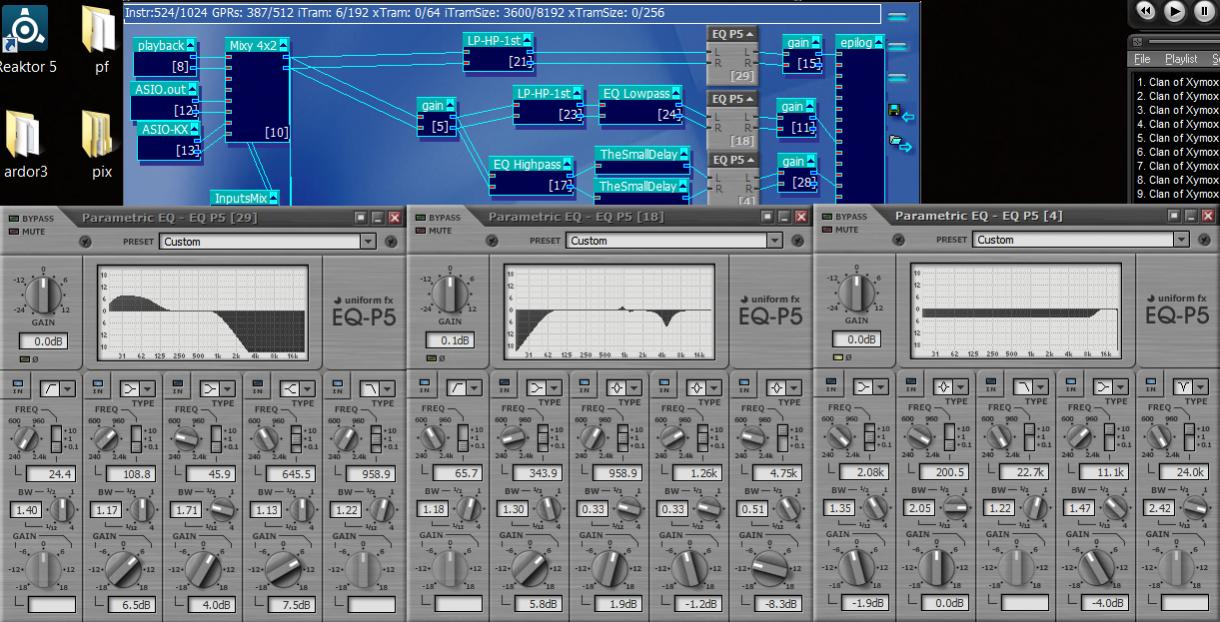The image size is (1220, 622).
Task: Click master GAIN knob in EQ P5 [29]
Action: (43, 293)
